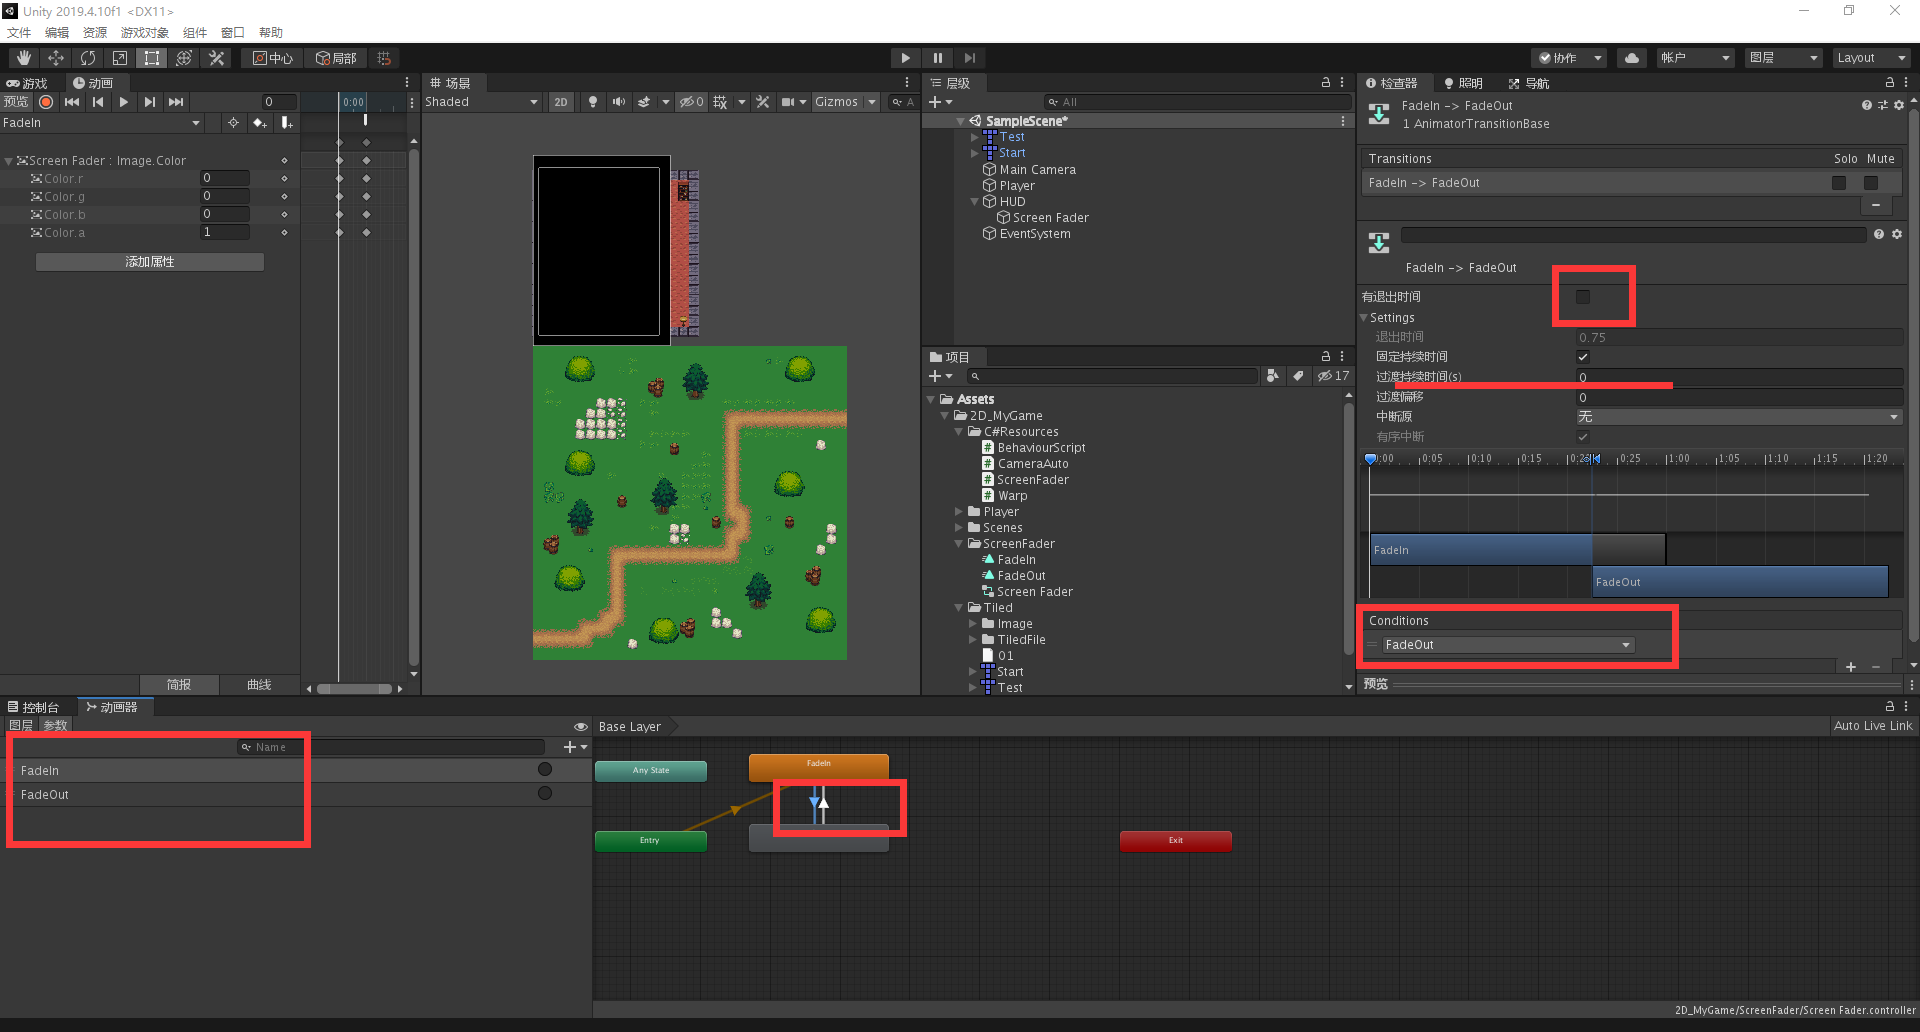Open the 中断源 dropdown showing 无
1920x1032 pixels.
(x=1738, y=416)
